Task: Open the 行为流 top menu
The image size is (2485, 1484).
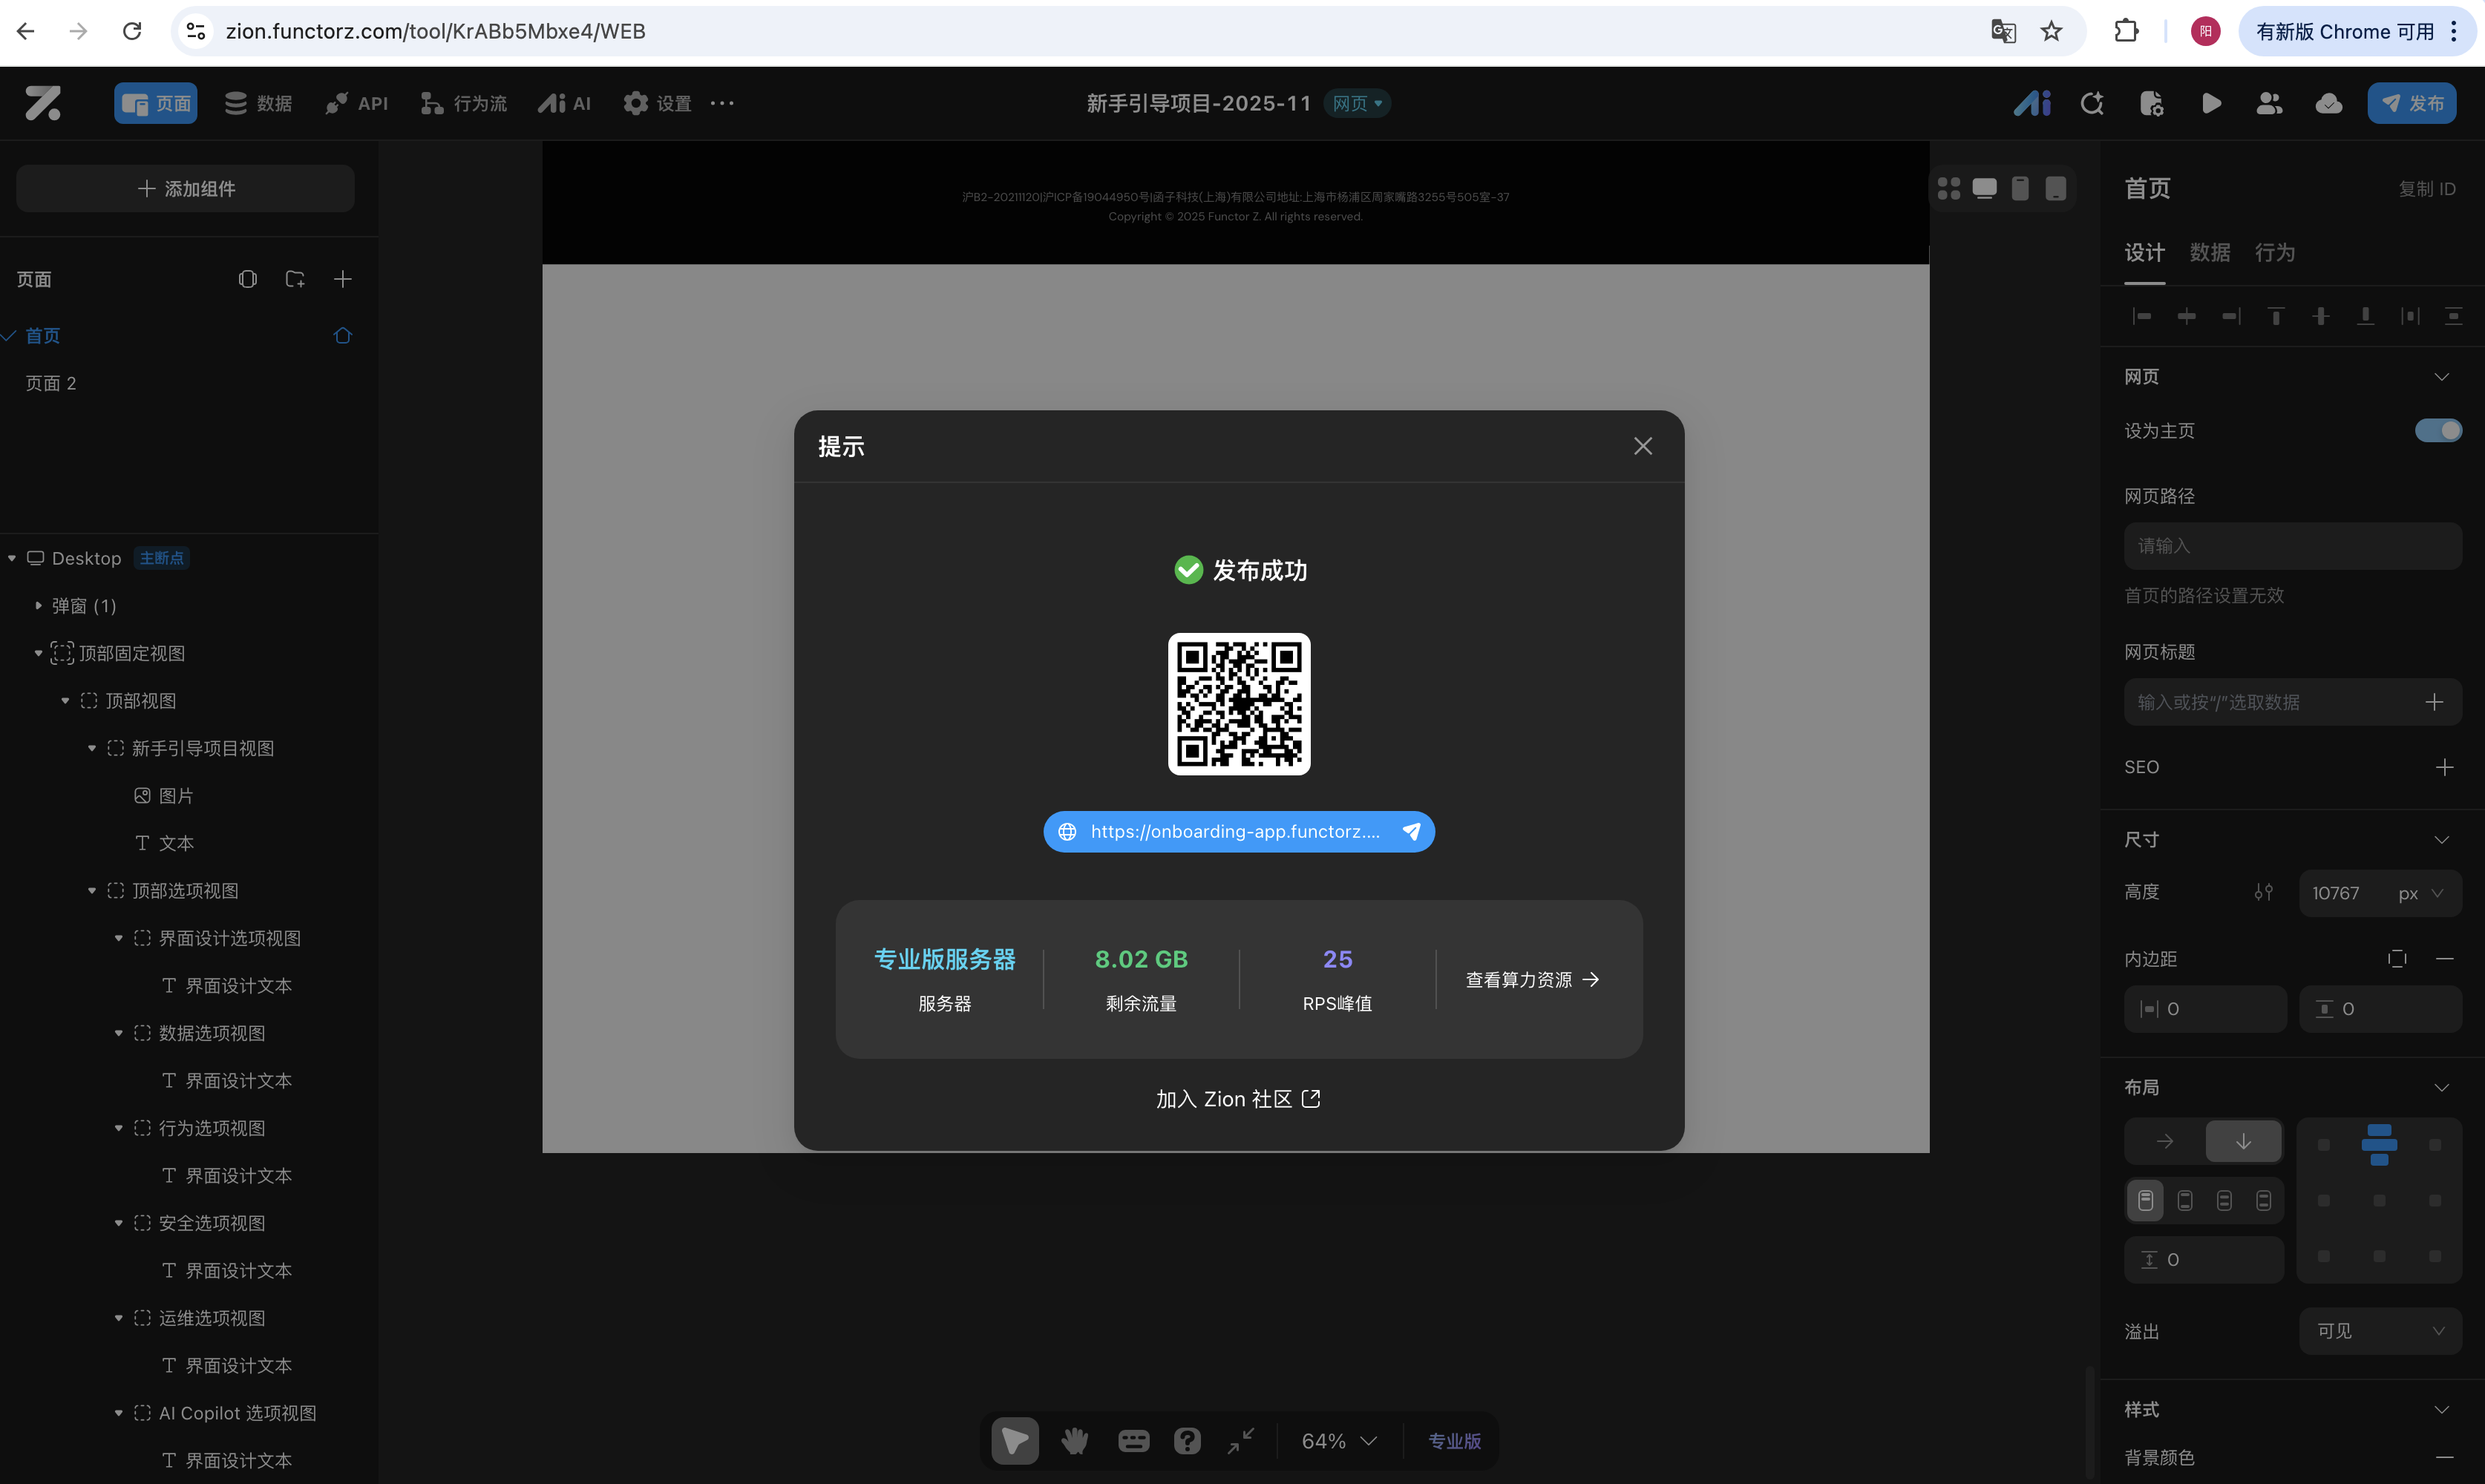Action: [x=464, y=103]
